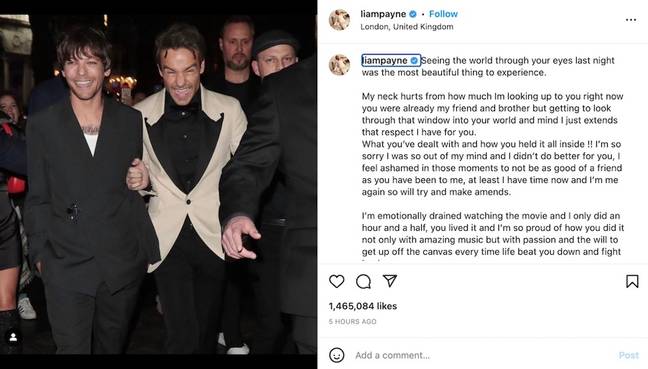Viewport: 648px width, 369px height.
Task: Click the Add a comment field
Action: (x=481, y=355)
